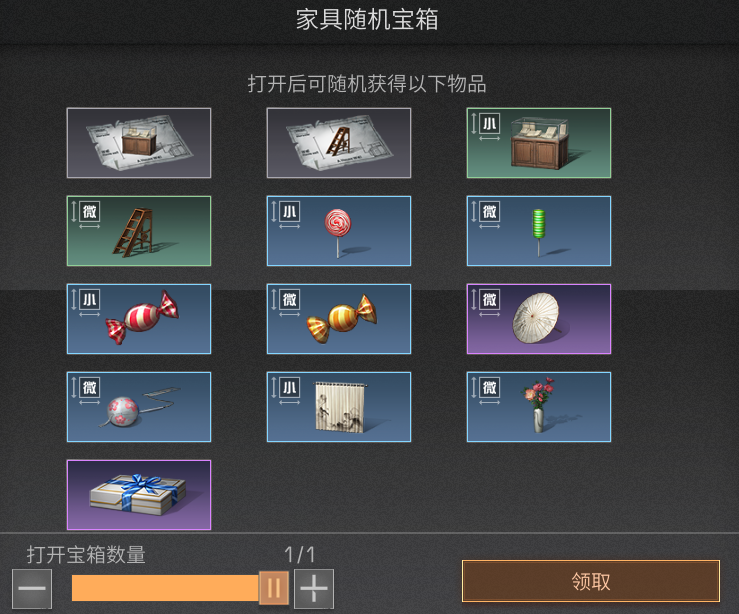Click the orange quantity slider bar
The height and width of the screenshot is (614, 739).
pyautogui.click(x=165, y=588)
